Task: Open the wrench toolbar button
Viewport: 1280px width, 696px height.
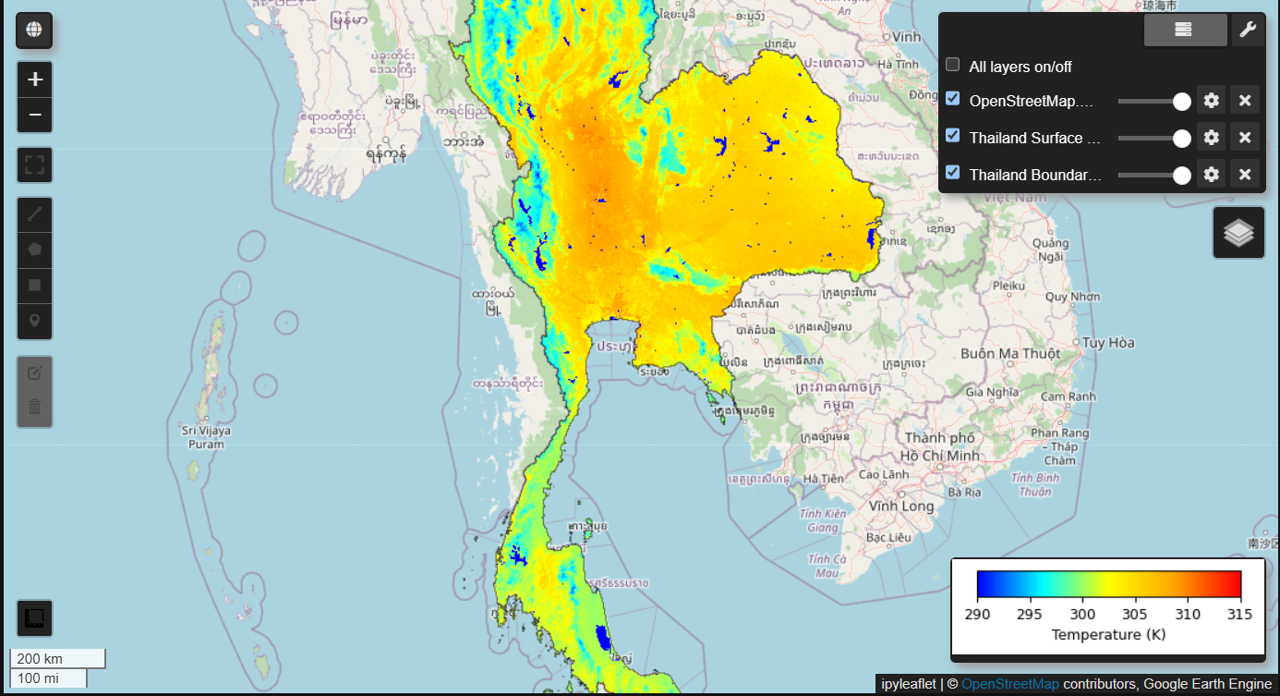Action: point(1247,30)
